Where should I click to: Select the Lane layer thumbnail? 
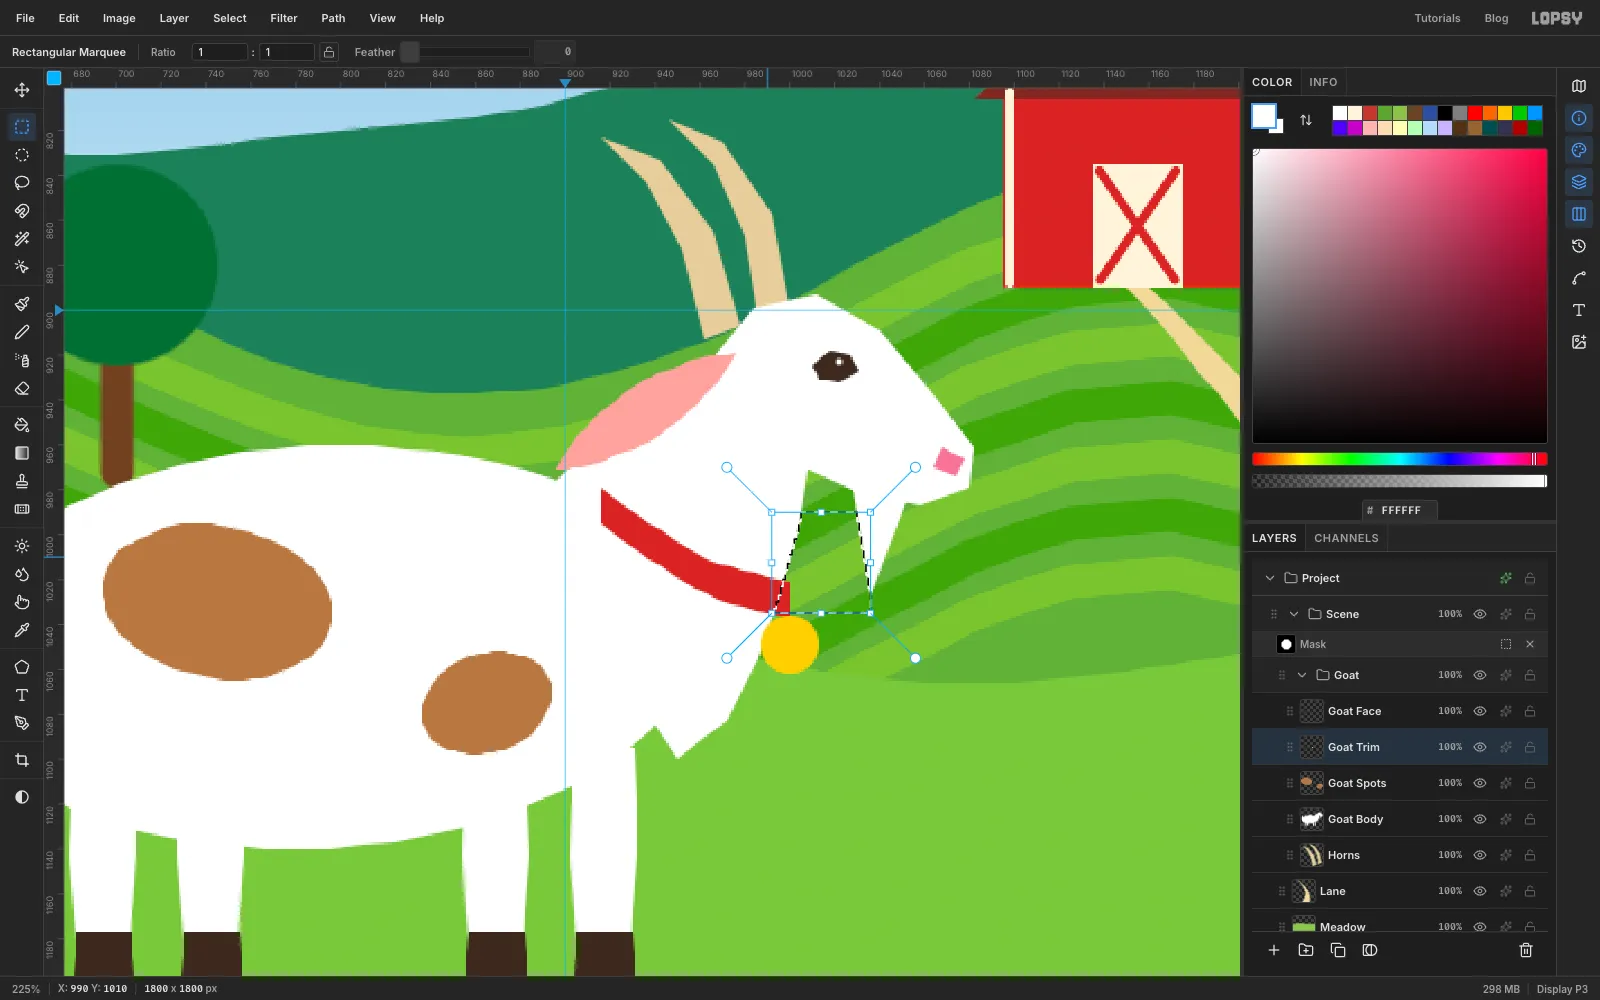click(x=1304, y=891)
